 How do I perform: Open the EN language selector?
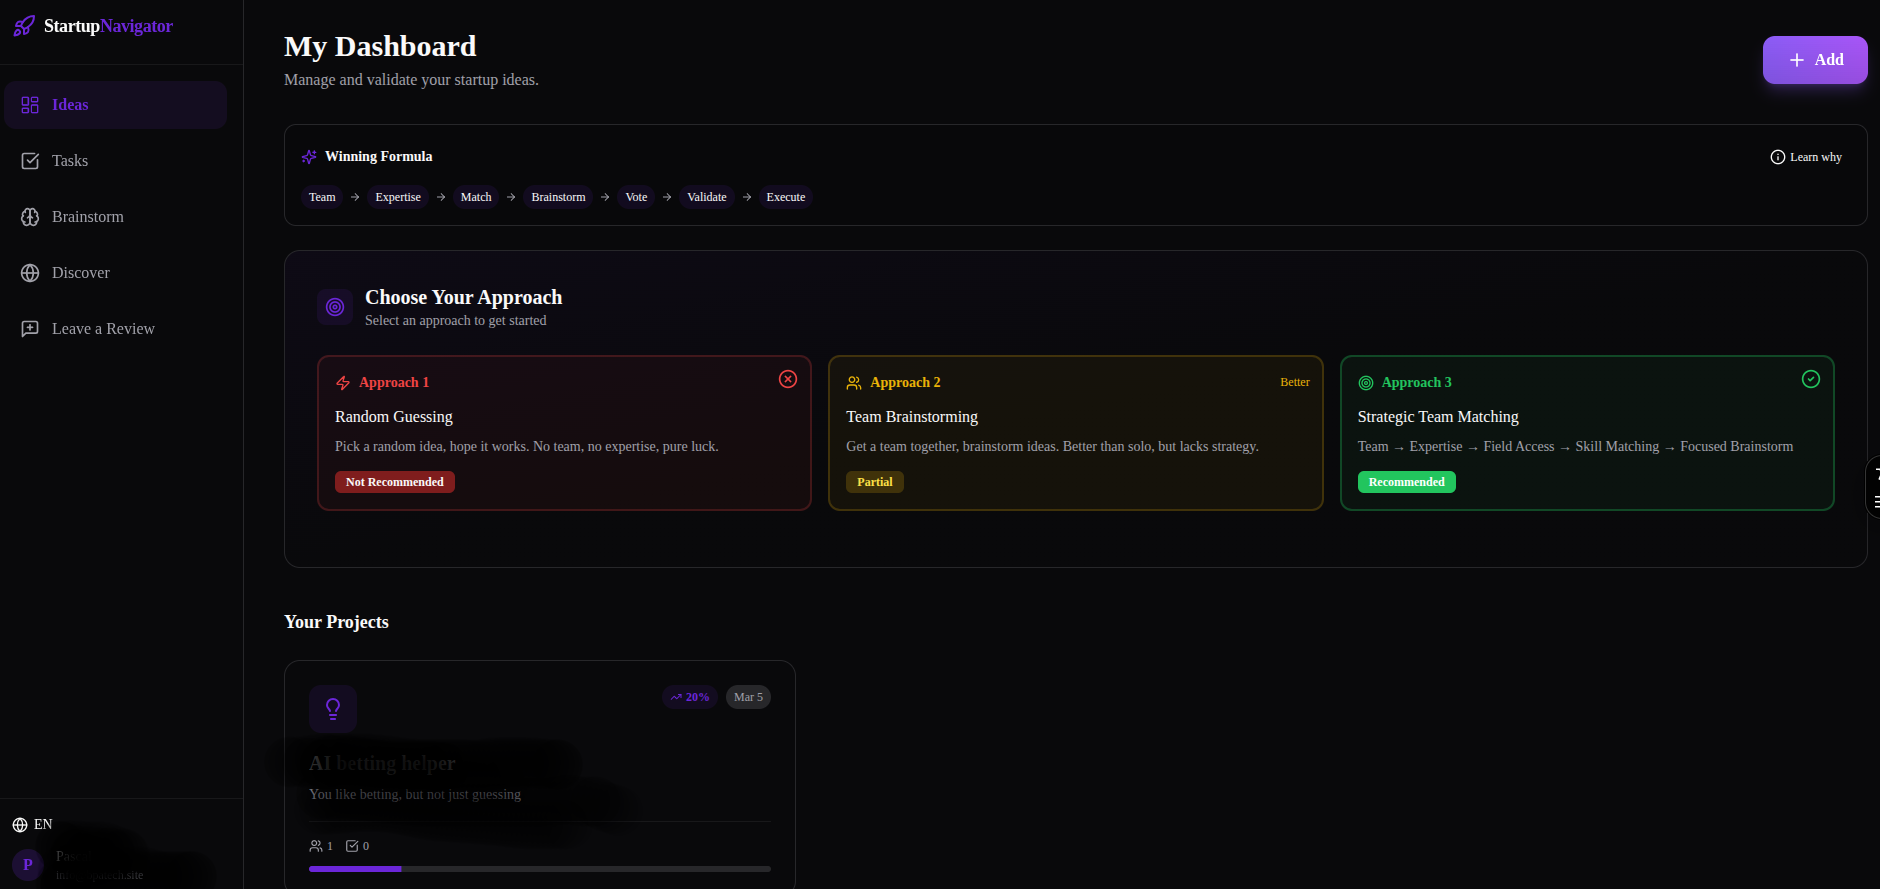[x=32, y=825]
